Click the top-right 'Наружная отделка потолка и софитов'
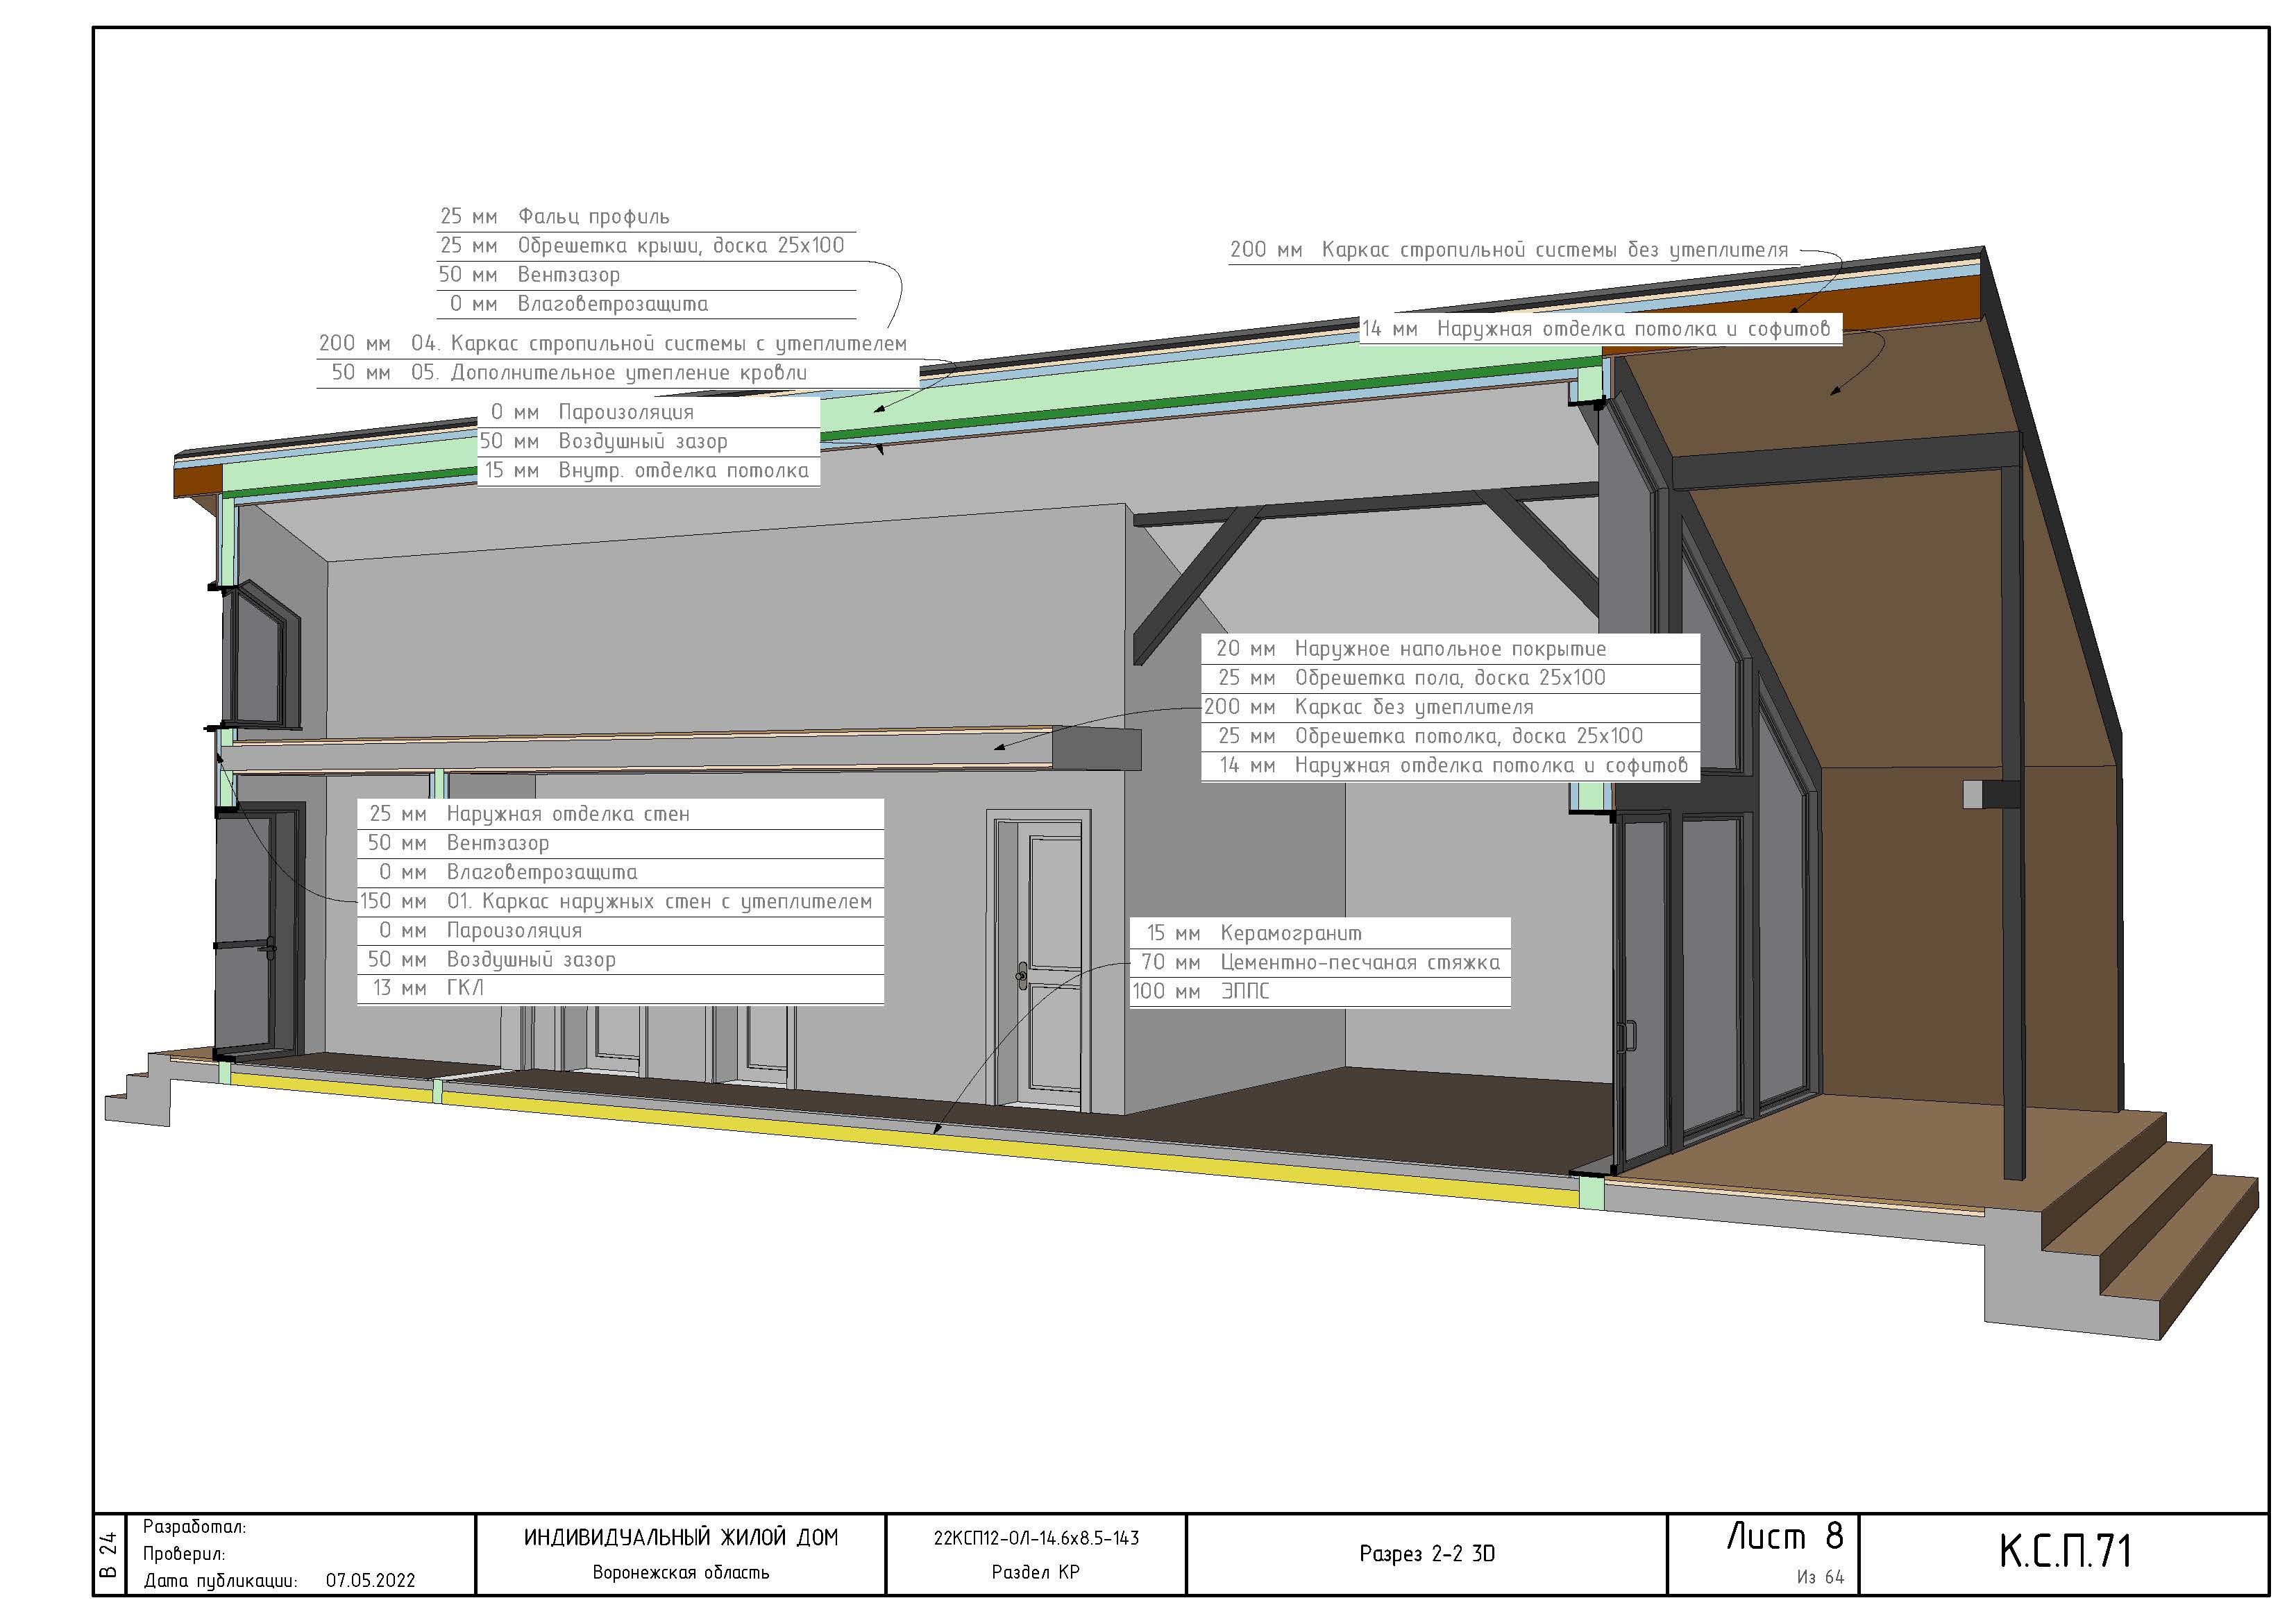 (x=1633, y=329)
